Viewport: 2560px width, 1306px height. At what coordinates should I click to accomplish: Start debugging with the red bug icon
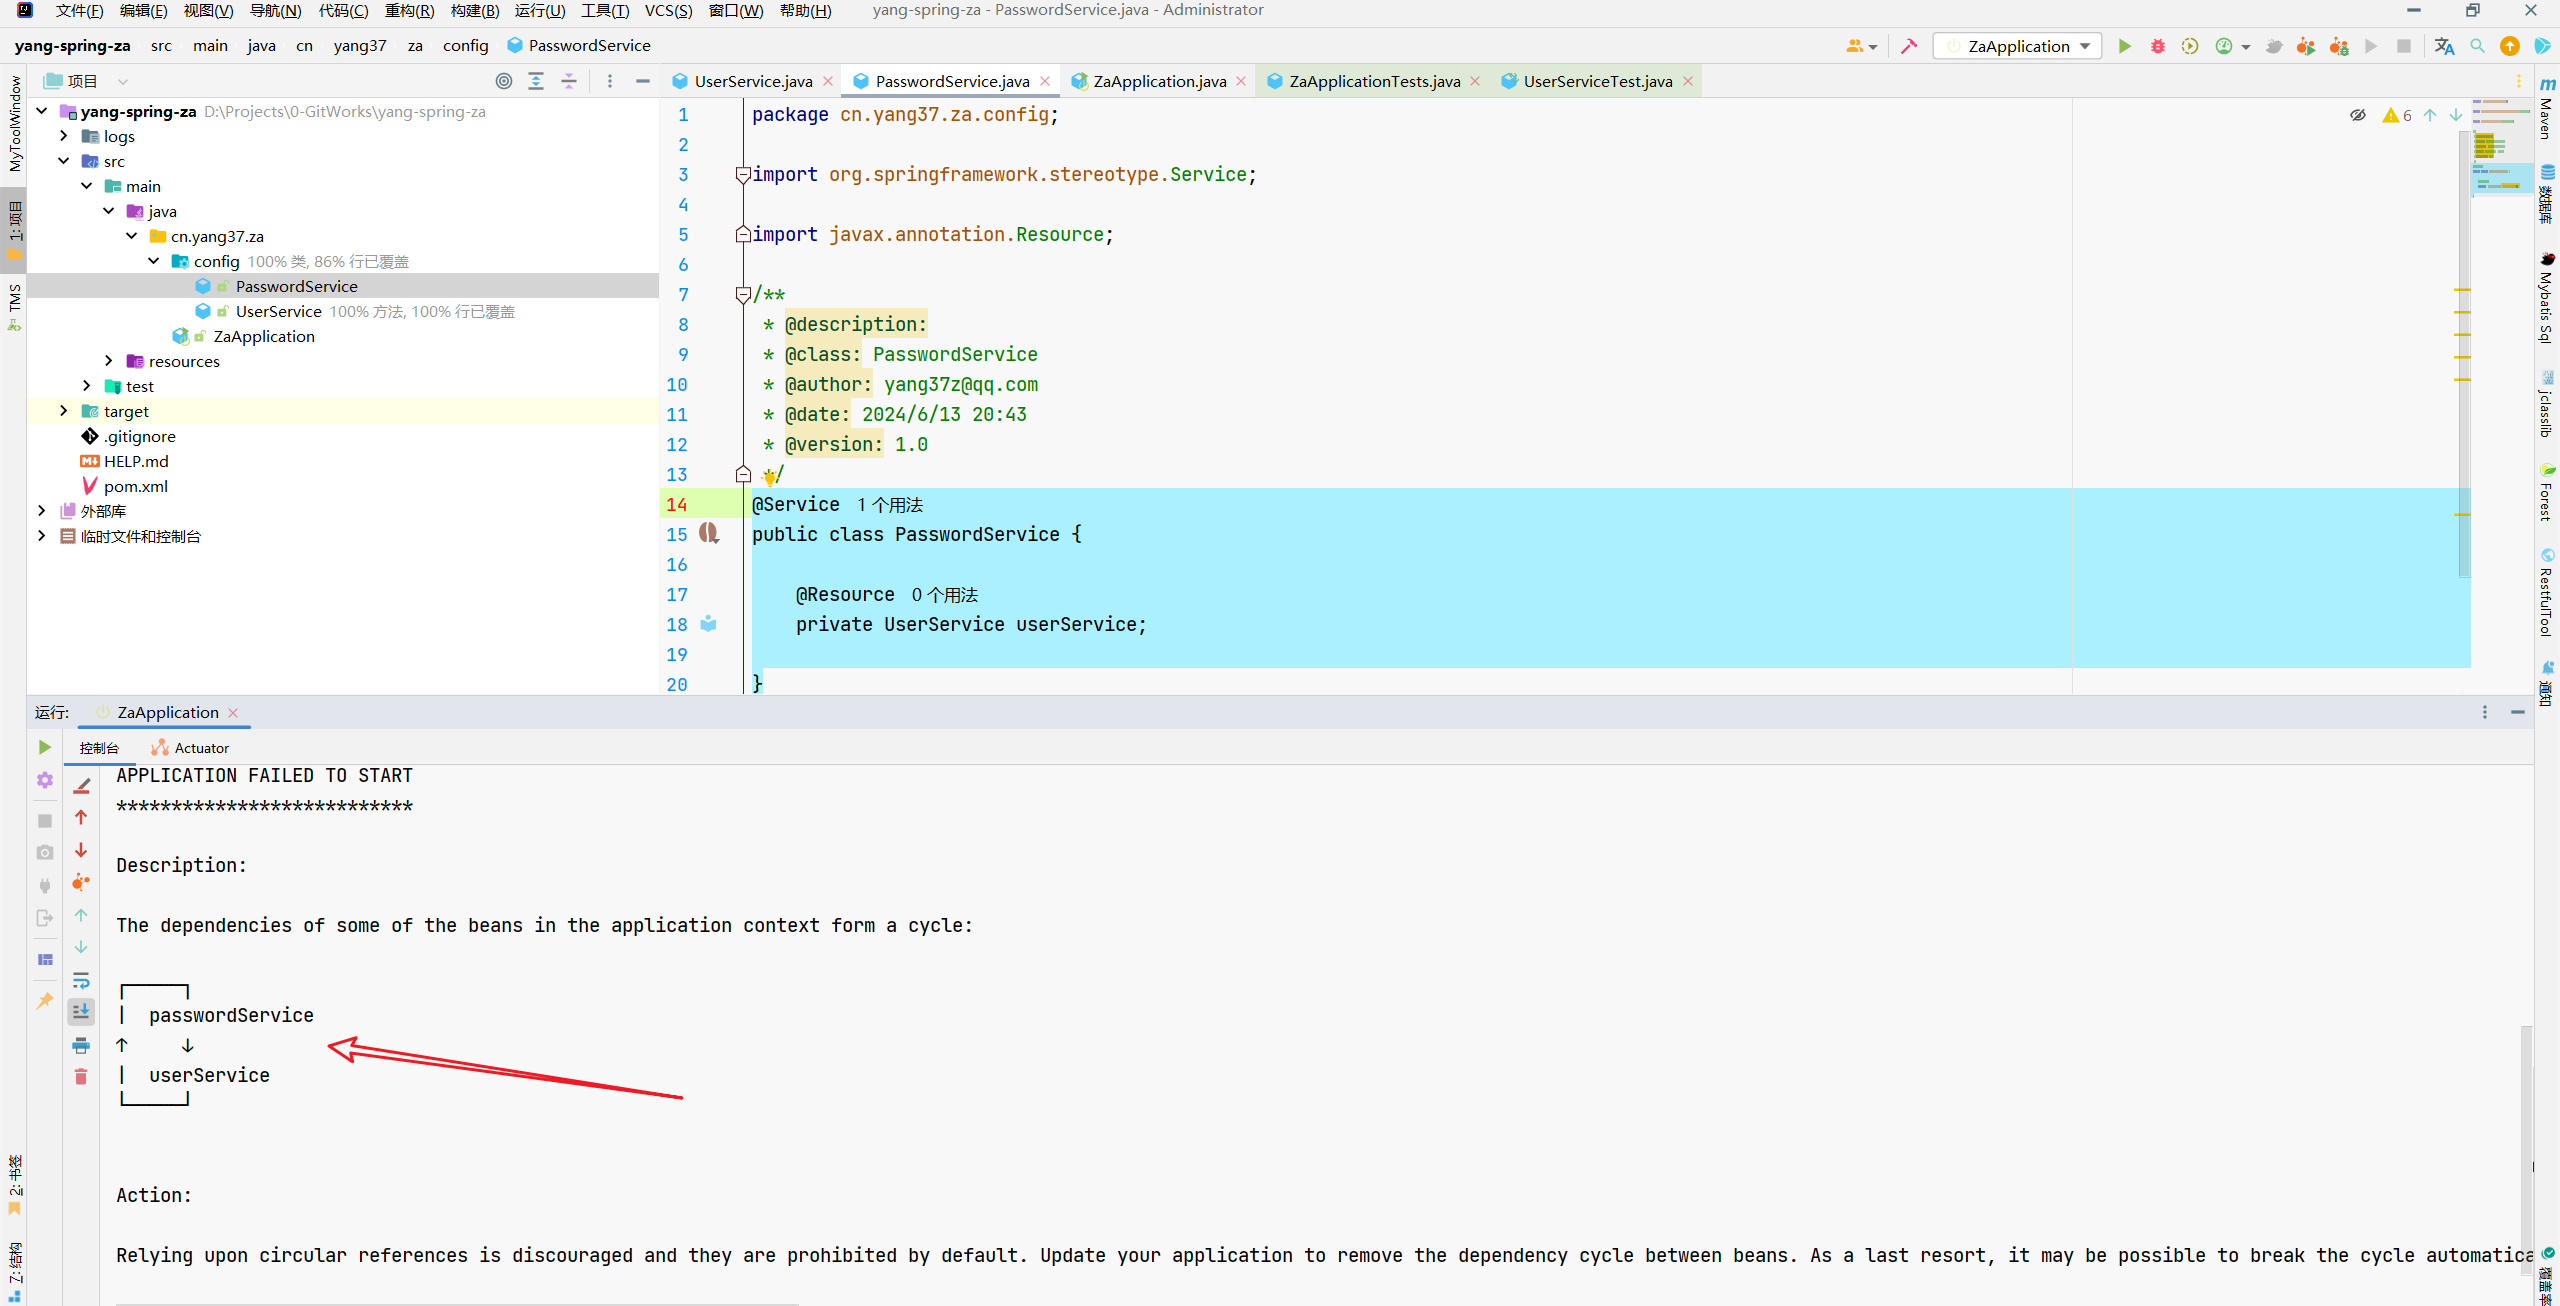click(2158, 46)
